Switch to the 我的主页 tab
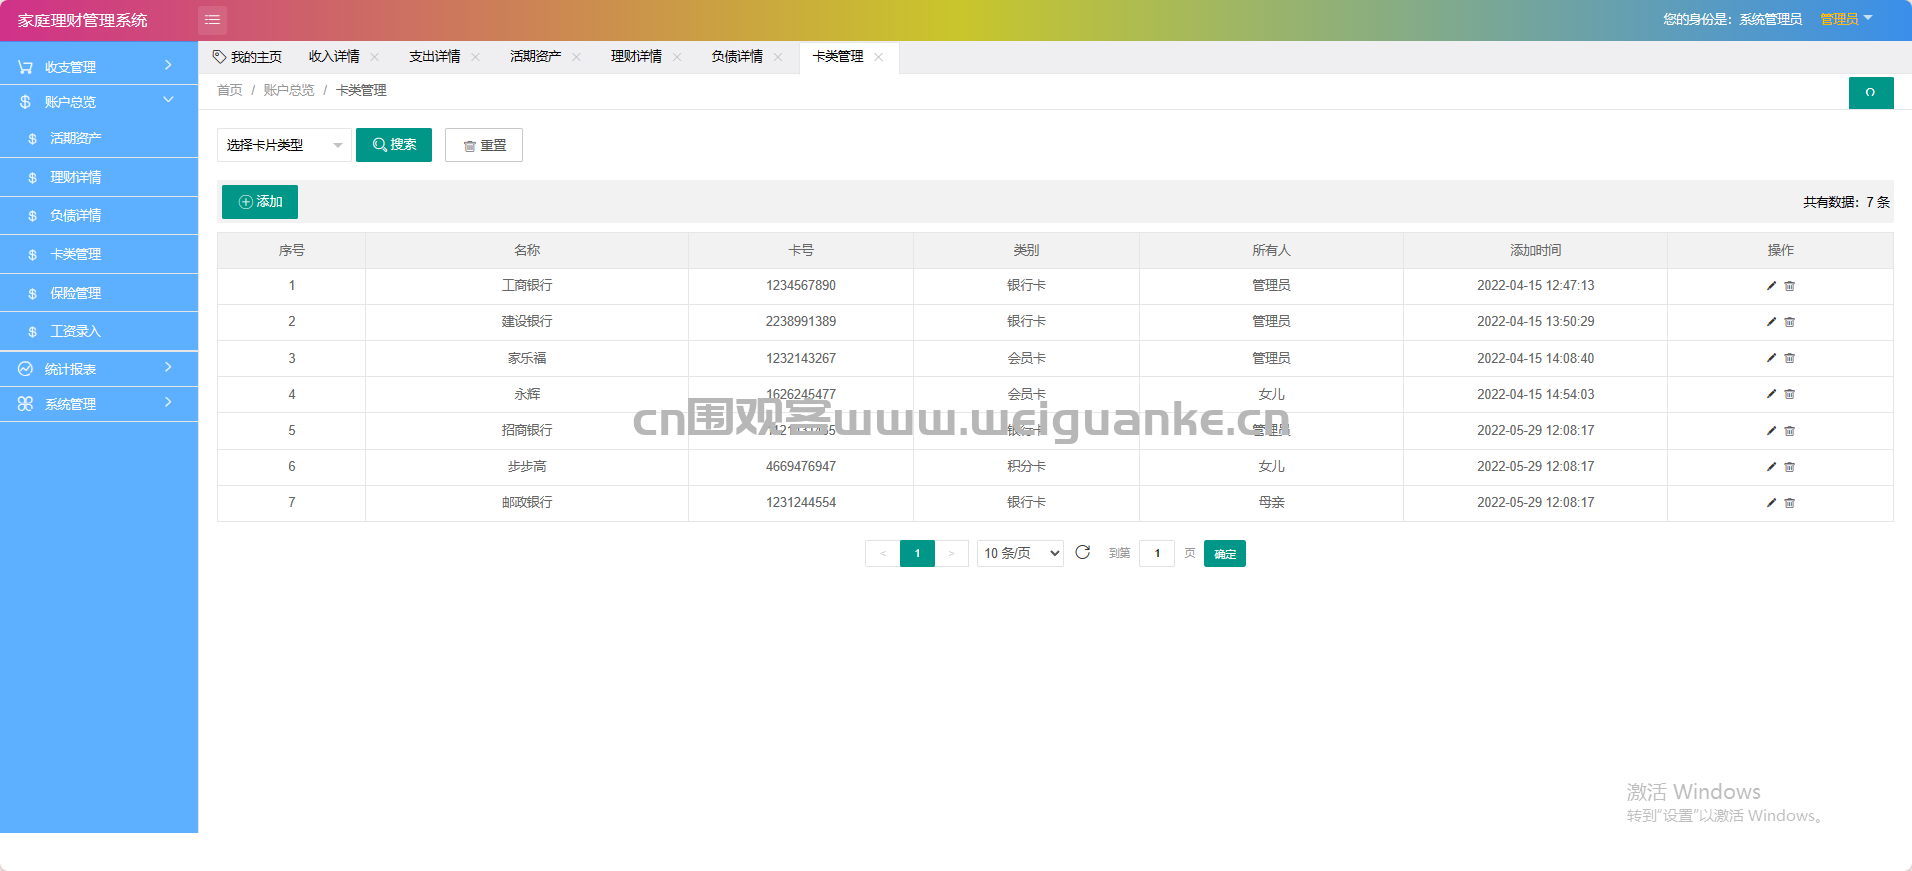Image resolution: width=1912 pixels, height=871 pixels. point(248,57)
